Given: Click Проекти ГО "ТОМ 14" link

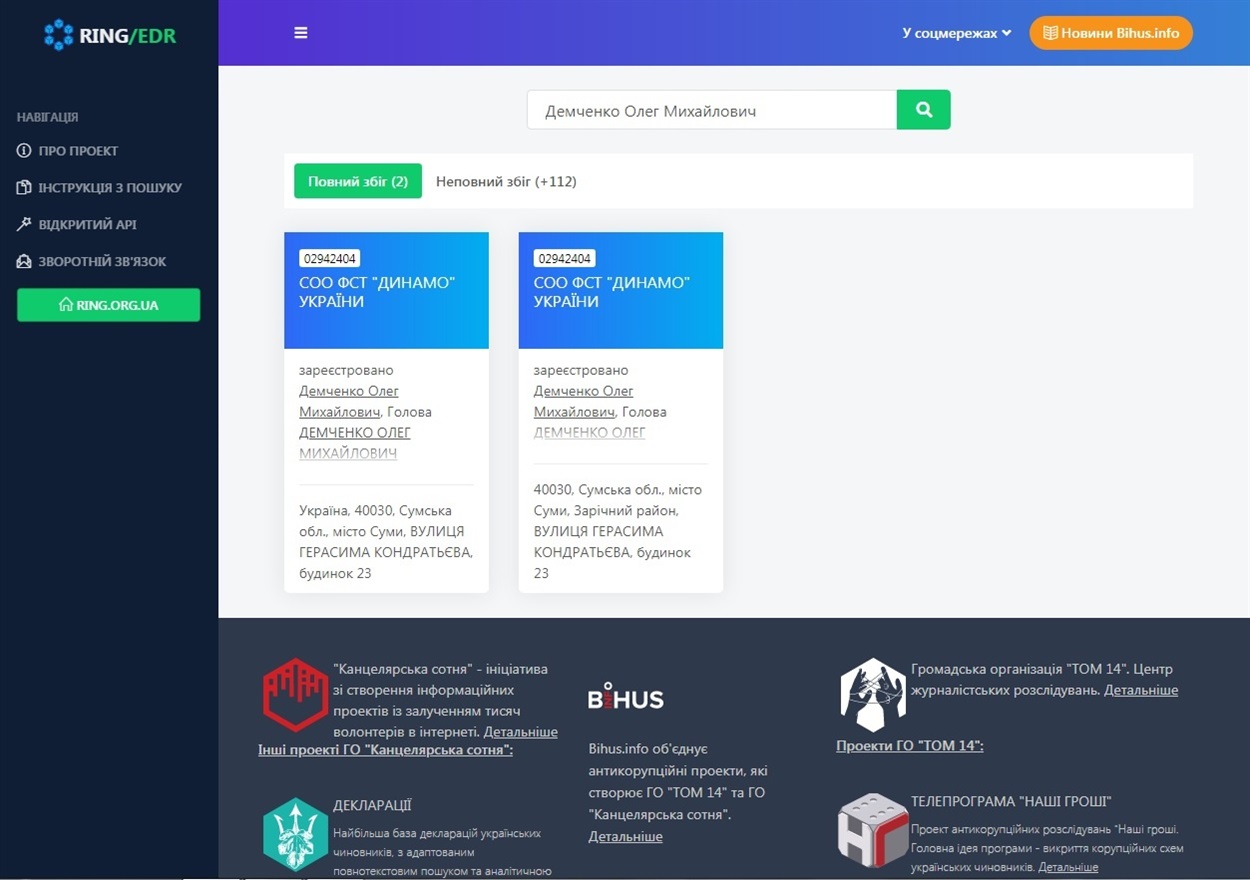Looking at the screenshot, I should (910, 745).
